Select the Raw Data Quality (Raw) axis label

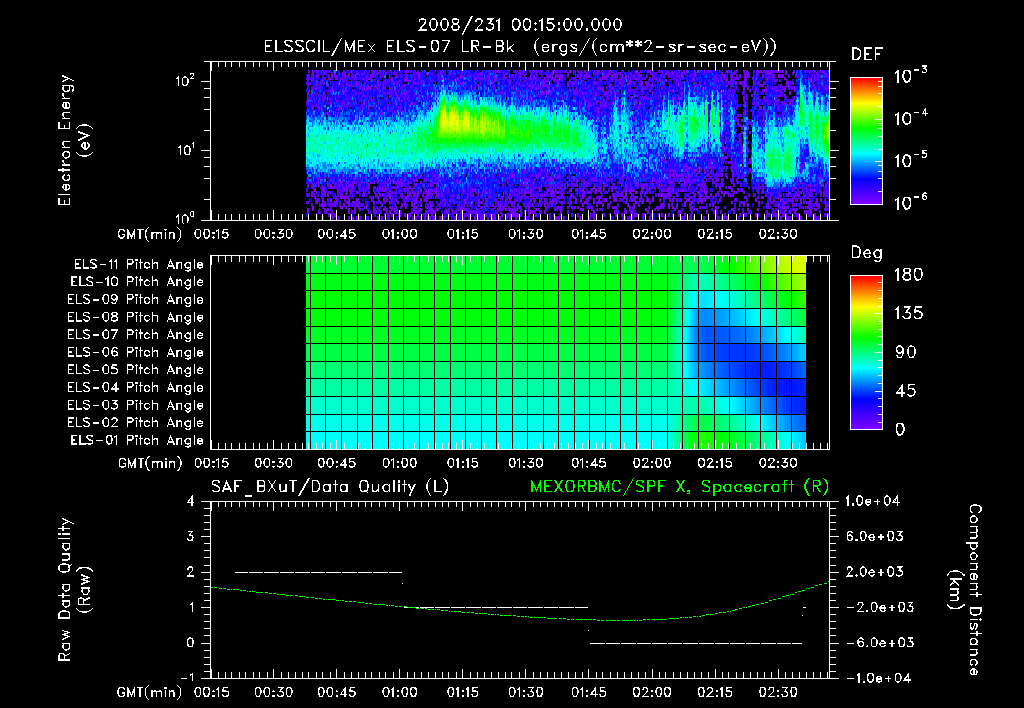[x=74, y=590]
